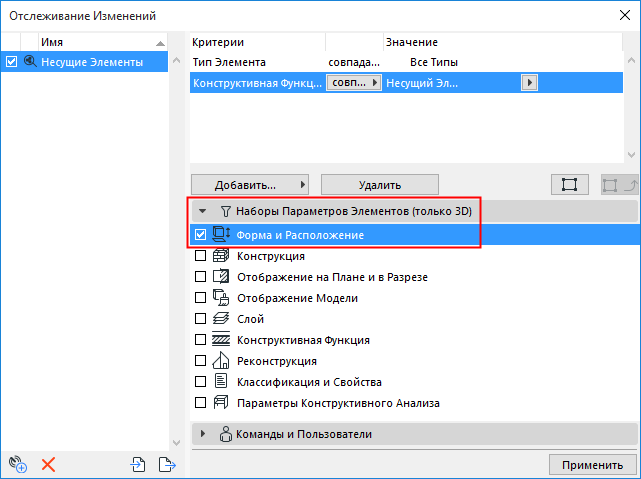Click the import rules icon
This screenshot has width=641, height=479.
138,463
